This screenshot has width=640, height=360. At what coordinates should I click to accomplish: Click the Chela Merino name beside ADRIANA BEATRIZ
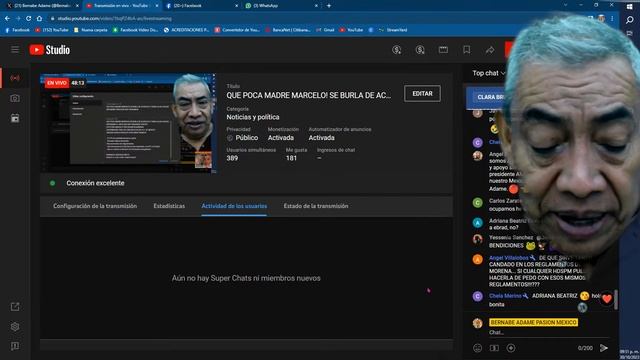(x=505, y=296)
